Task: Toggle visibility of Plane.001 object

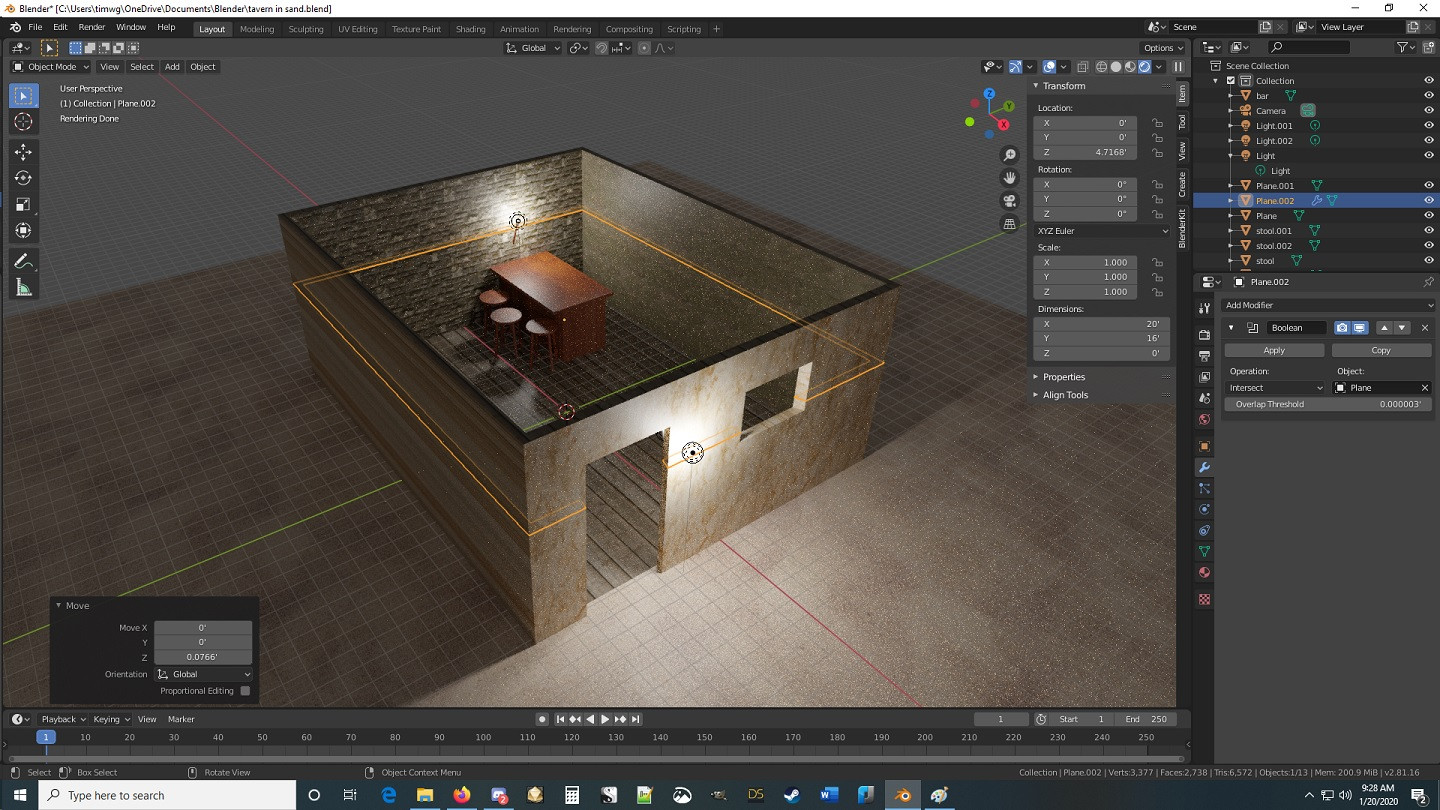Action: click(1428, 186)
